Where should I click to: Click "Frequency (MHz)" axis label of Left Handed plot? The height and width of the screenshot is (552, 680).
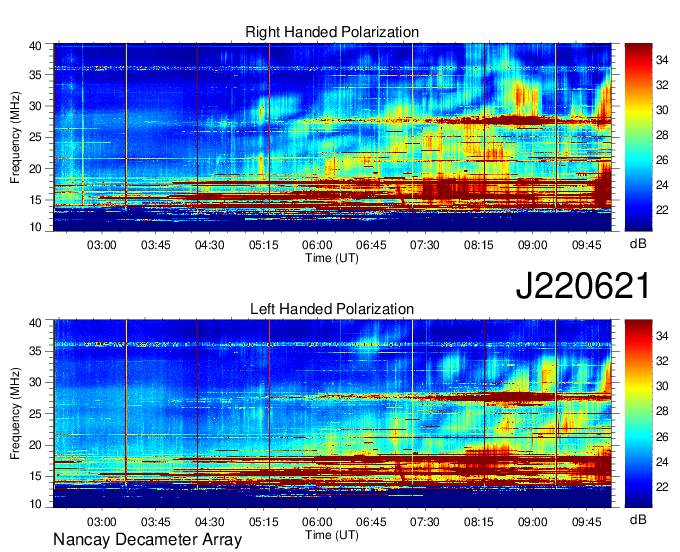tap(15, 414)
